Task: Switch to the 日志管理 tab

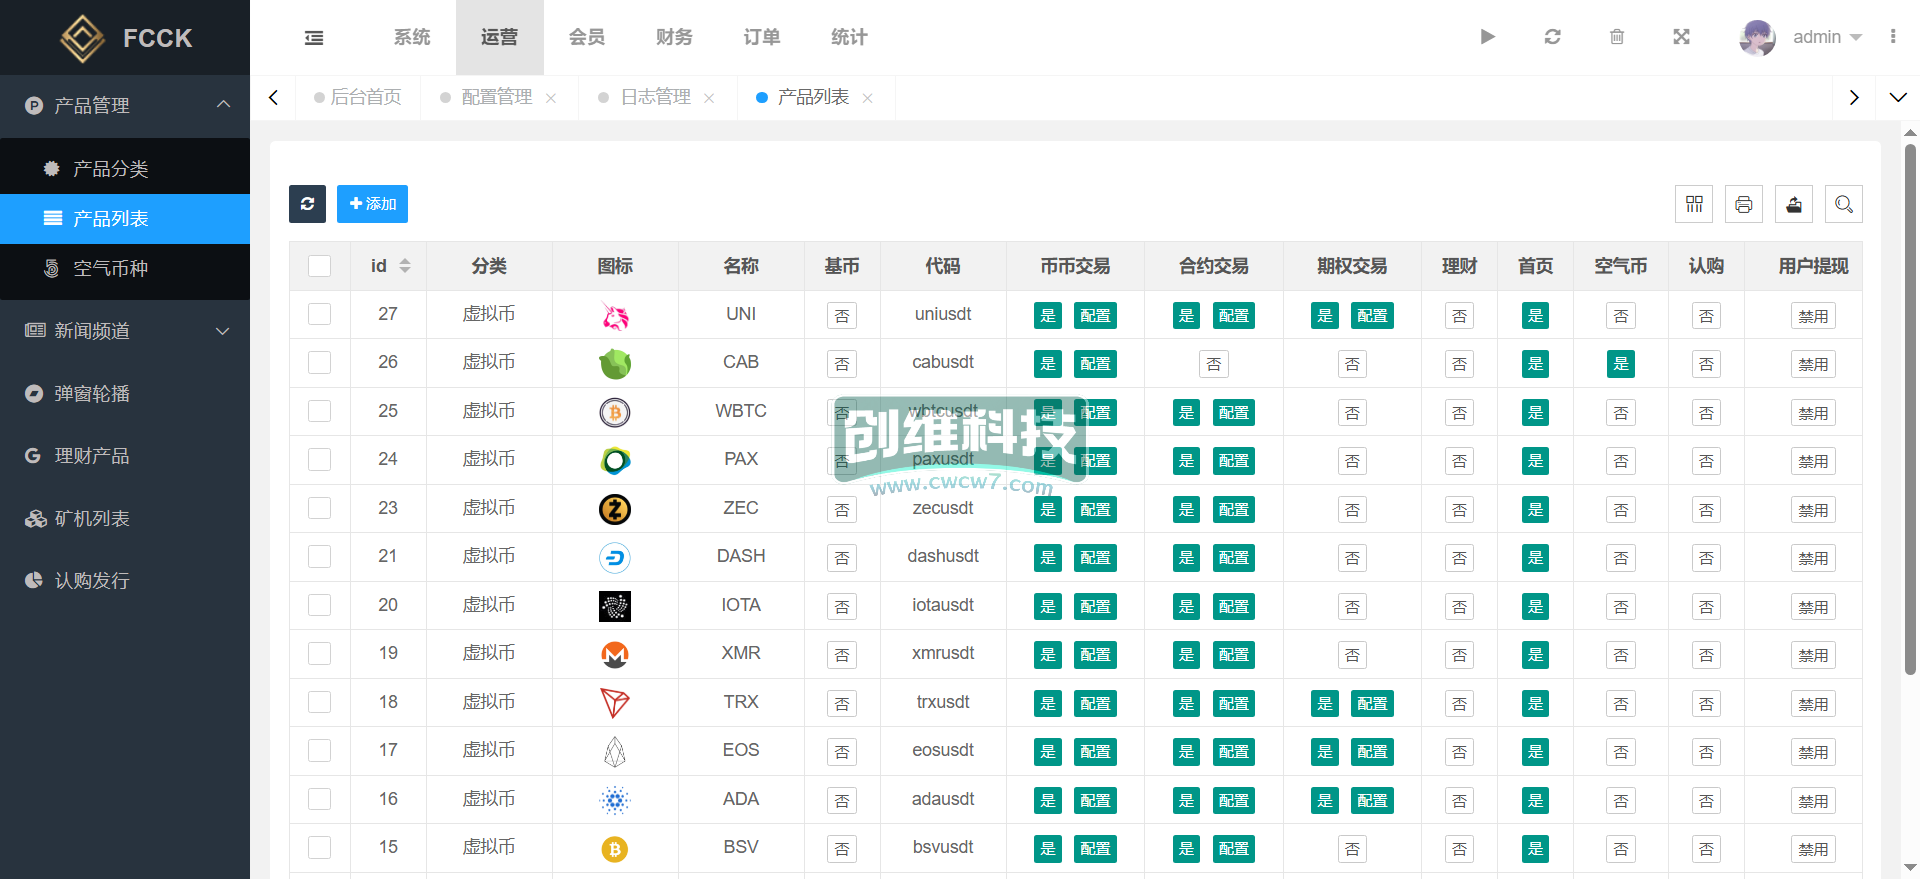Action: [655, 97]
